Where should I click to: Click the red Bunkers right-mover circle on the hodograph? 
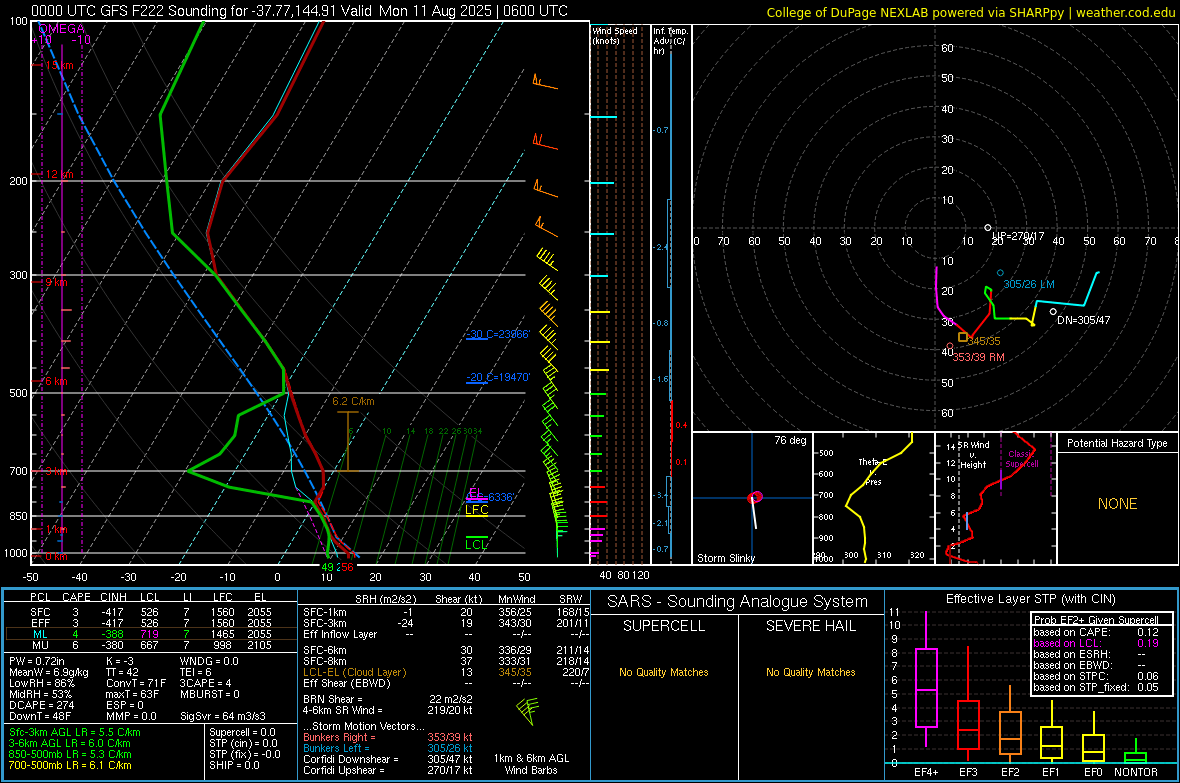pyautogui.click(x=950, y=346)
